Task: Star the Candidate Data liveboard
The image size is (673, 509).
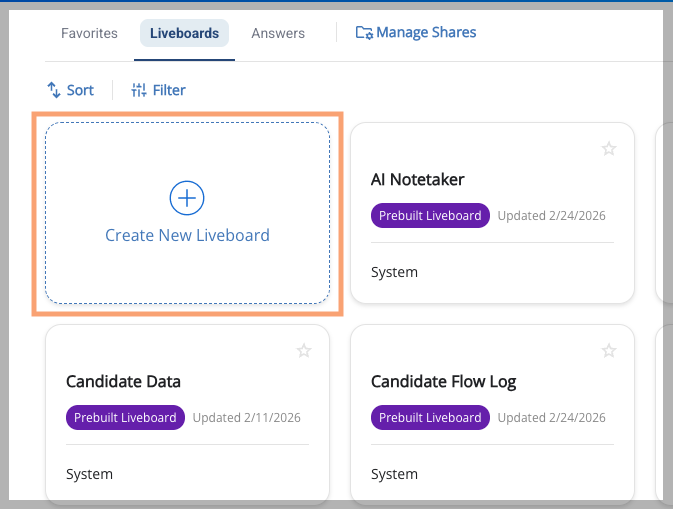Action: tap(304, 351)
